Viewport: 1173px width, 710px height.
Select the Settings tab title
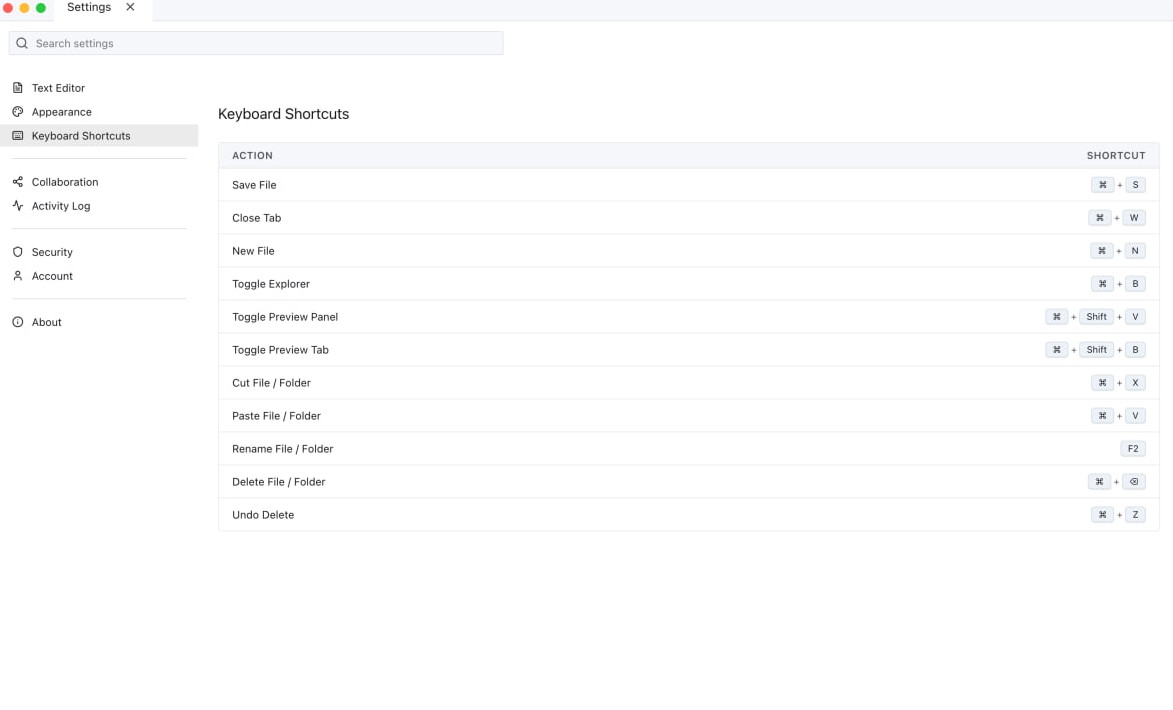(x=88, y=7)
